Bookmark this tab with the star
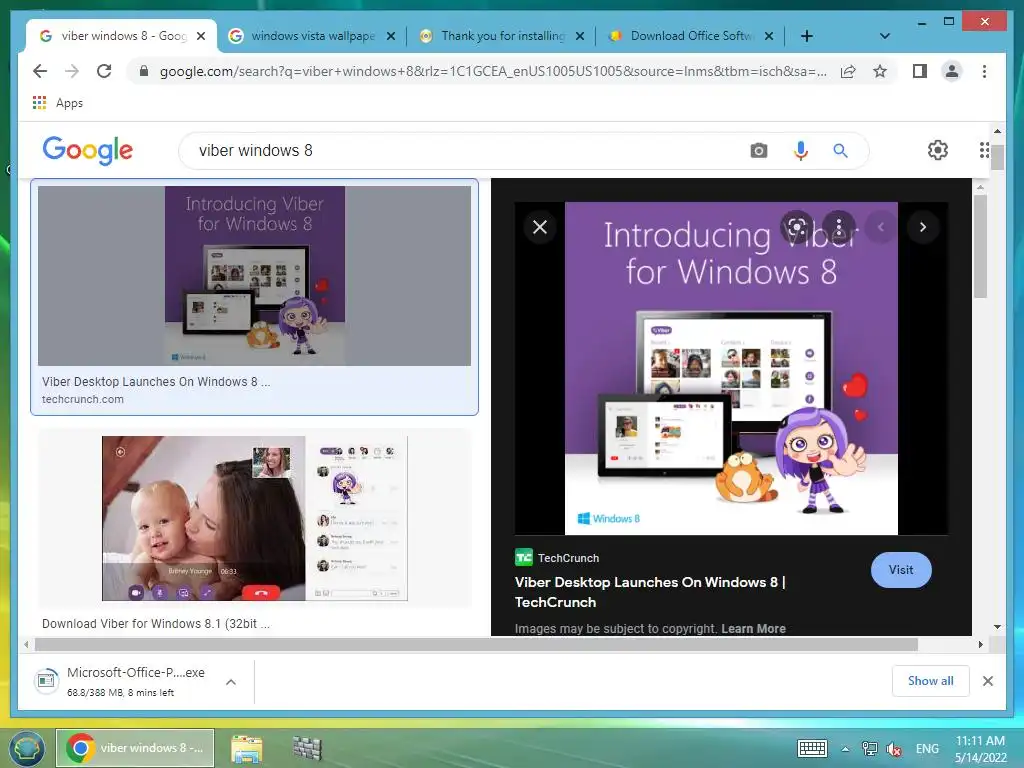Viewport: 1024px width, 768px height. tap(880, 71)
